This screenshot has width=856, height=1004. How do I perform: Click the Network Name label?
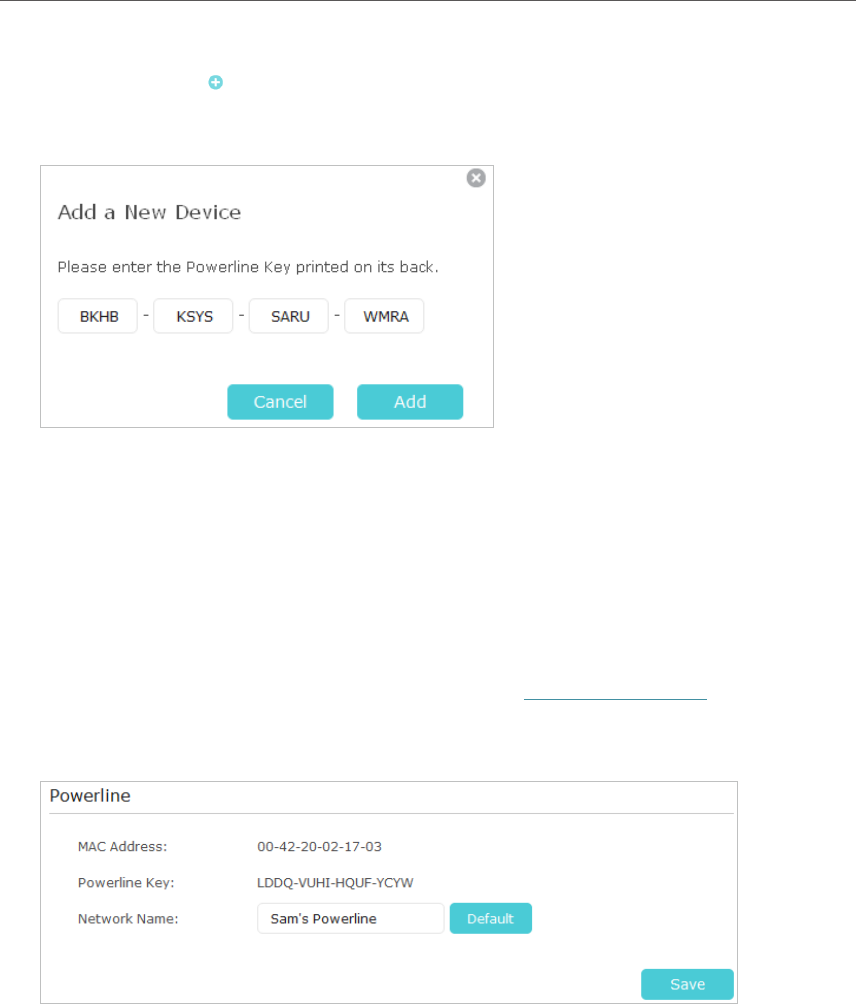click(128, 918)
